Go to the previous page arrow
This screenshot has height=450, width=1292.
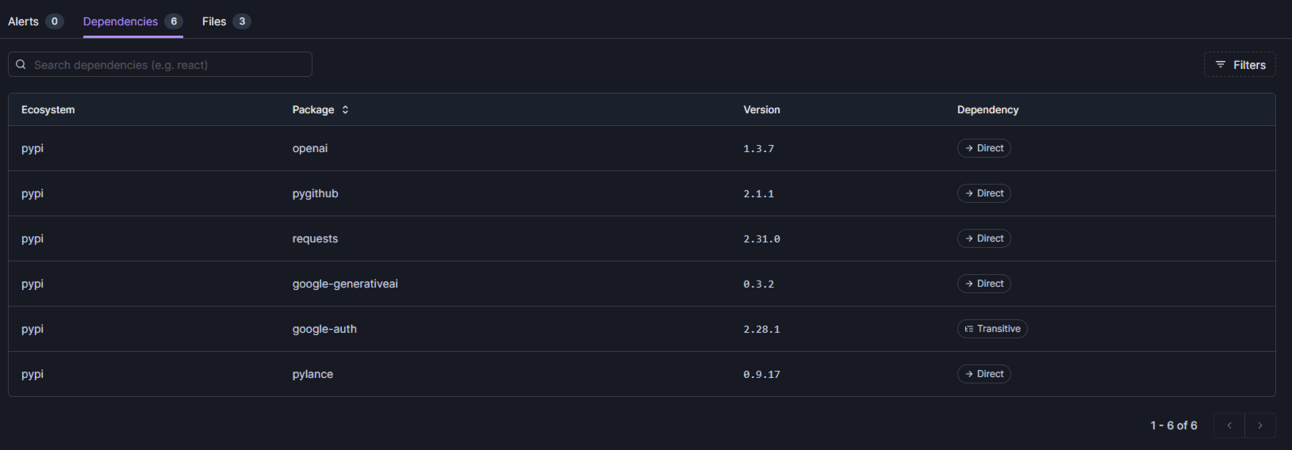click(1229, 425)
